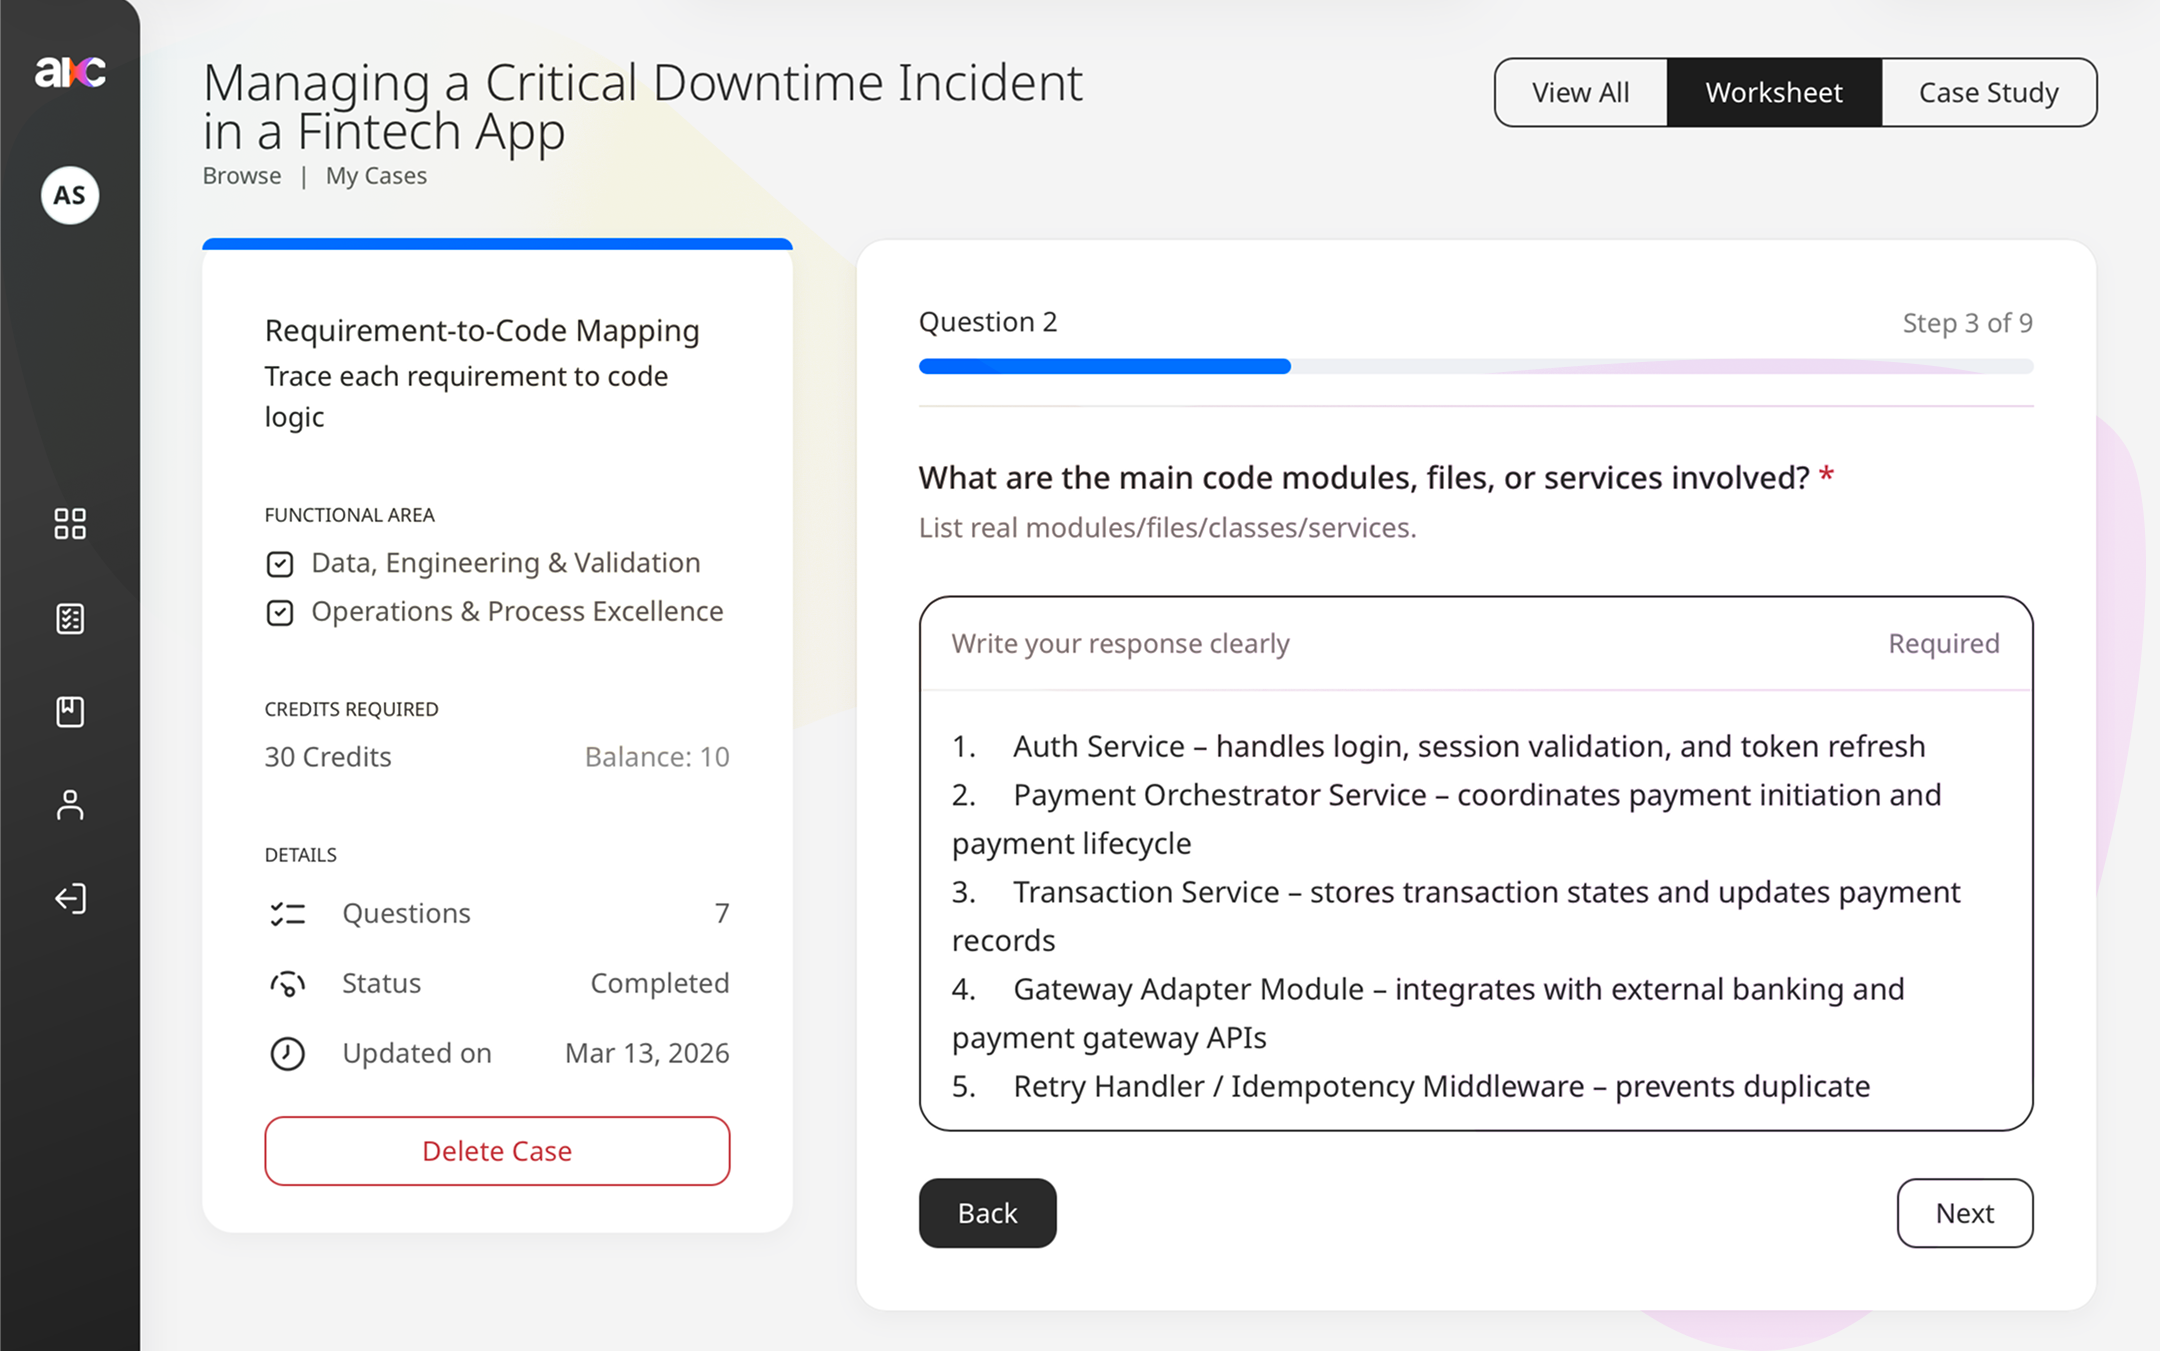This screenshot has height=1351, width=2160.
Task: Open the dashboard grid icon
Action: [x=70, y=523]
